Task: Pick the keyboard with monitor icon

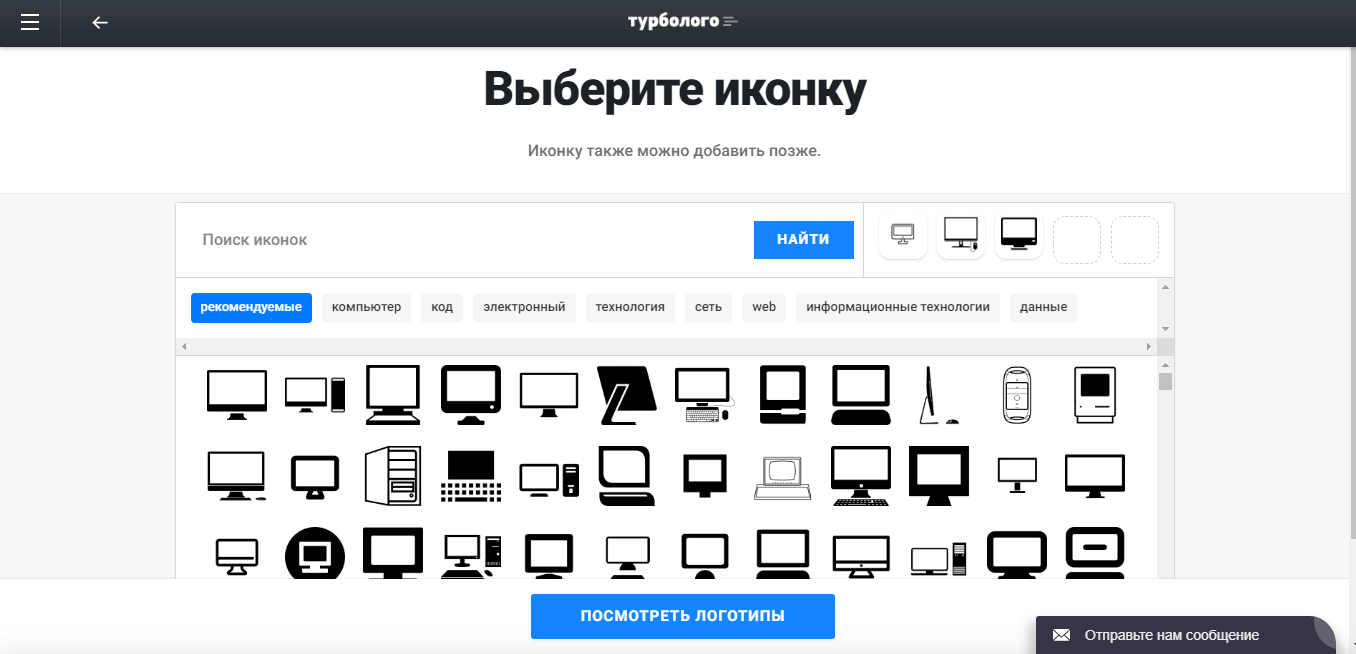Action: point(470,475)
